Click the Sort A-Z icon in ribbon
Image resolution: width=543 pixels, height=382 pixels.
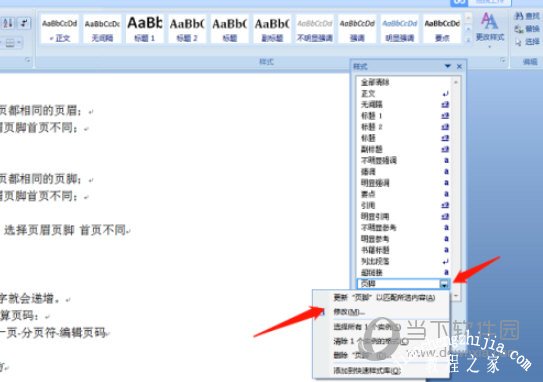point(8,24)
